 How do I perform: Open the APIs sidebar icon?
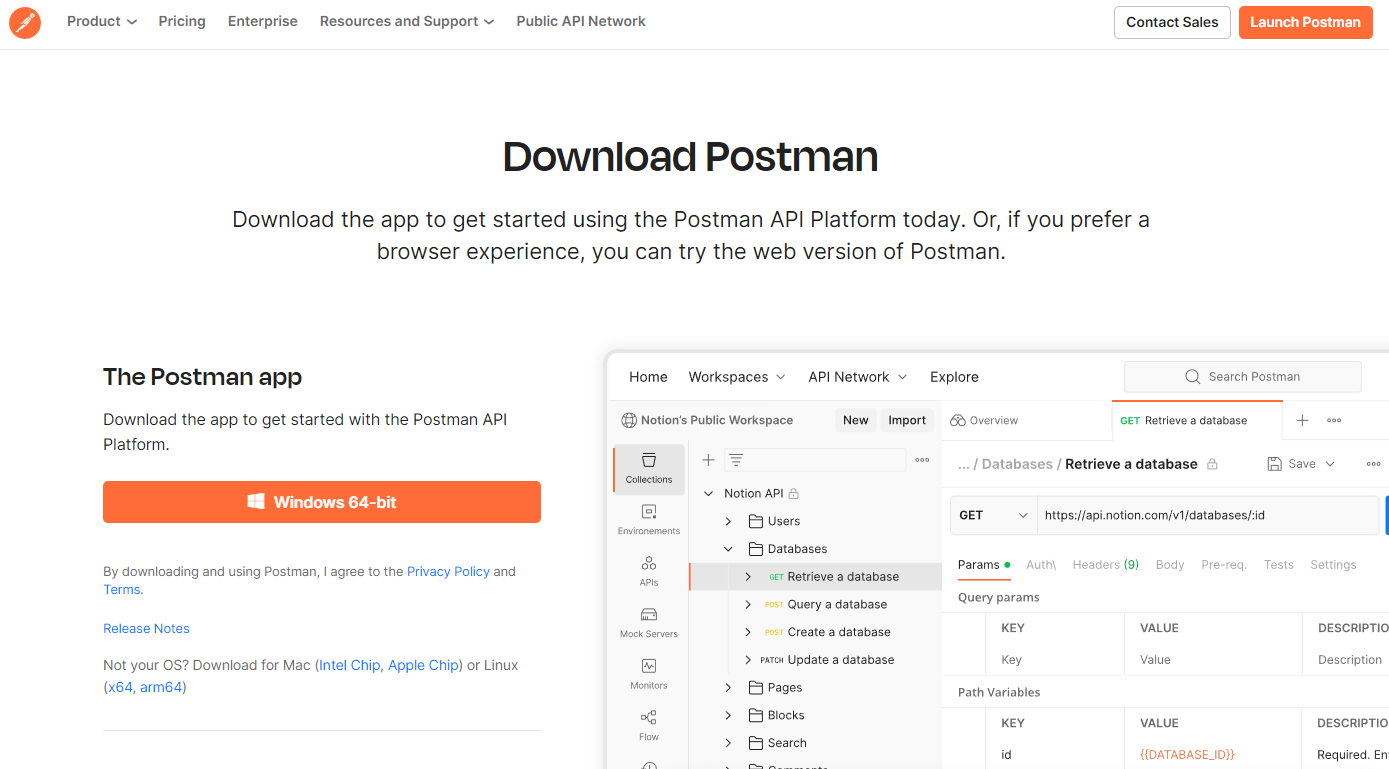pyautogui.click(x=649, y=571)
